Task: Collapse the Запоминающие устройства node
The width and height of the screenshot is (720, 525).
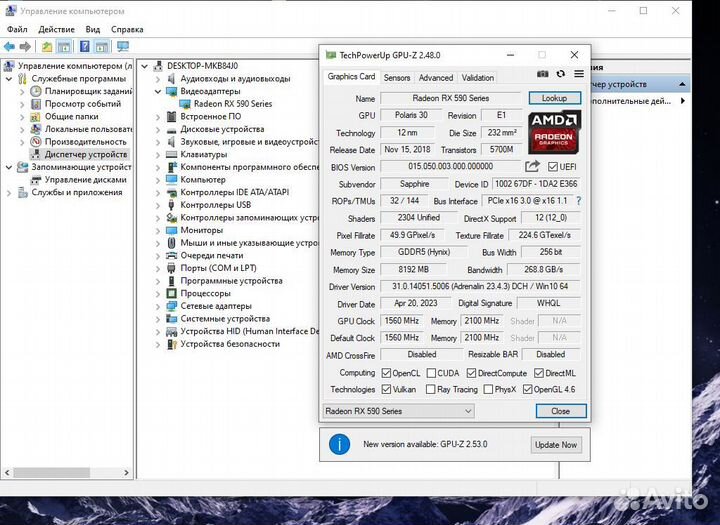Action: click(9, 167)
